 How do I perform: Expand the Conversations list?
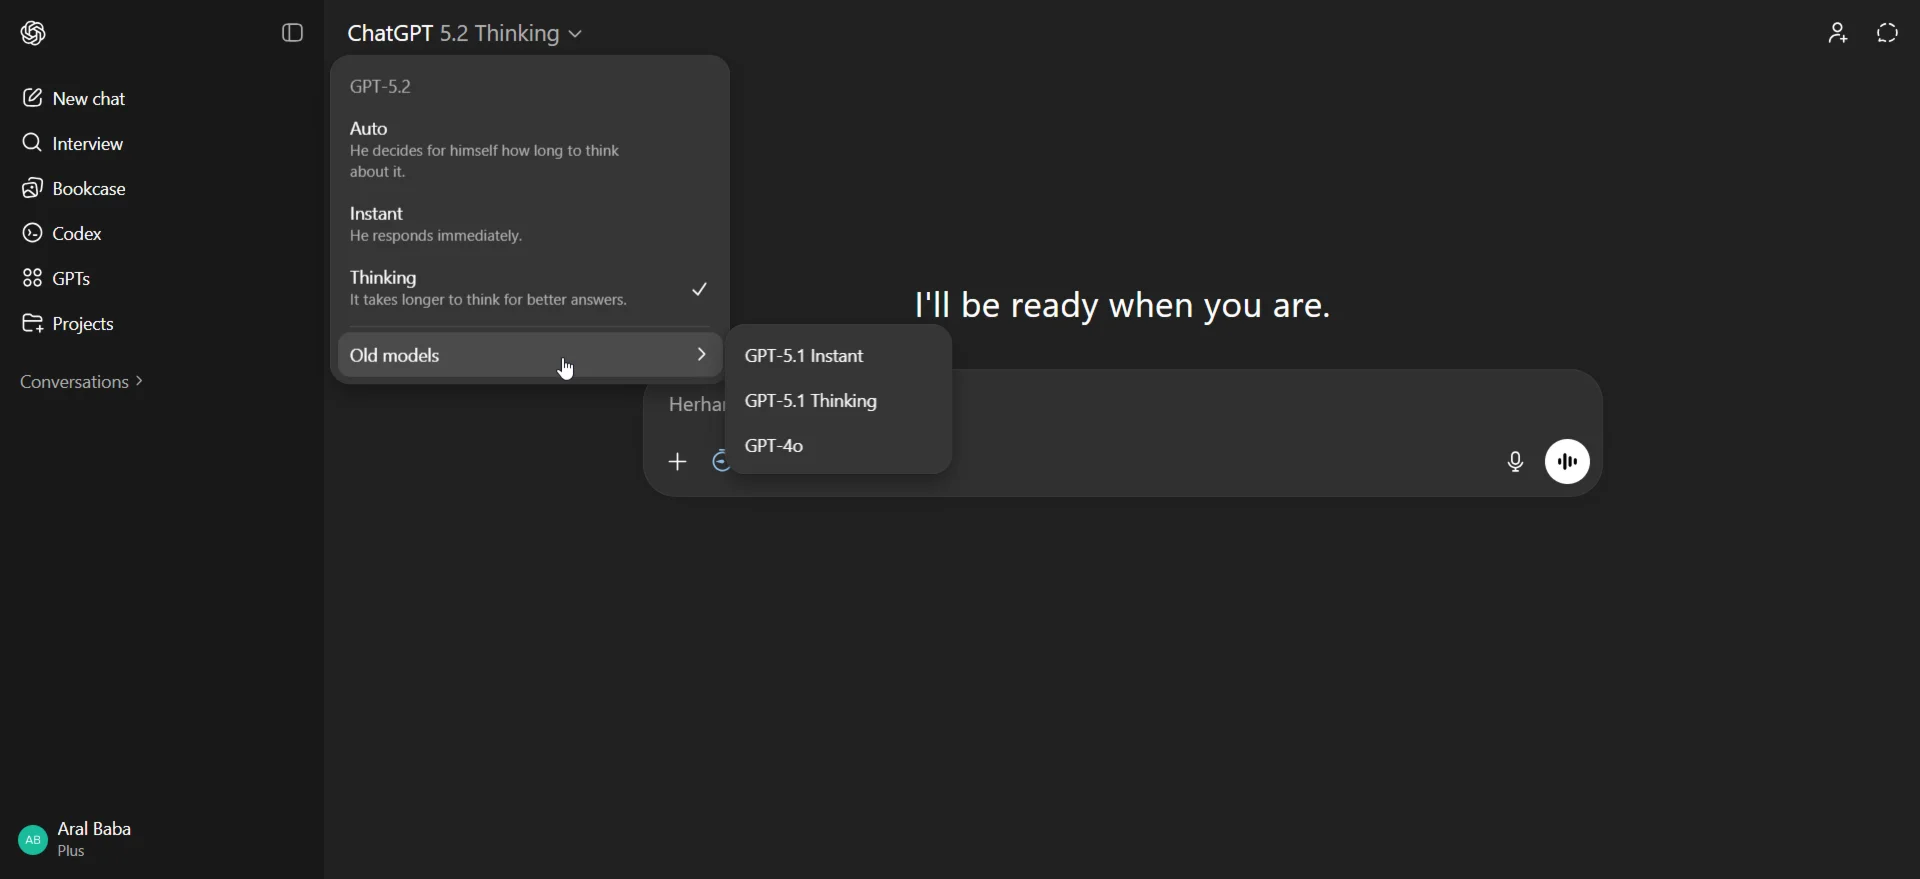pos(82,383)
